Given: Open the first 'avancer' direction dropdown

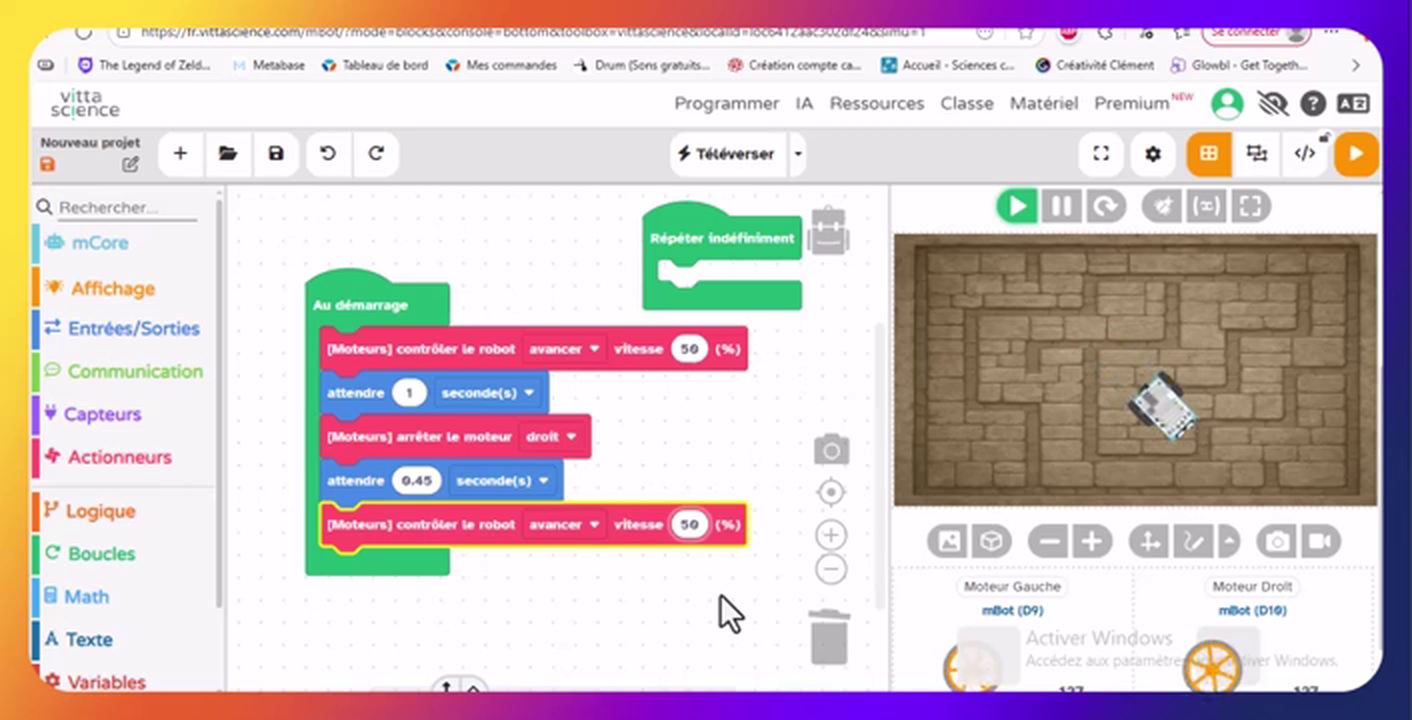Looking at the screenshot, I should (564, 349).
